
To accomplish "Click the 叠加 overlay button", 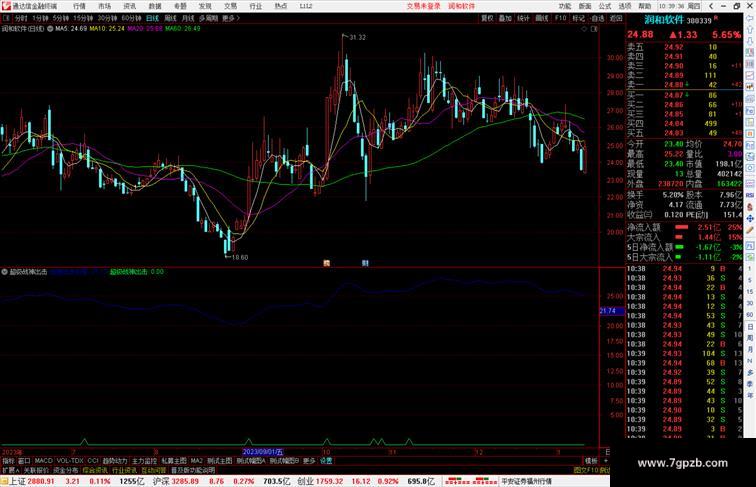I will click(505, 18).
